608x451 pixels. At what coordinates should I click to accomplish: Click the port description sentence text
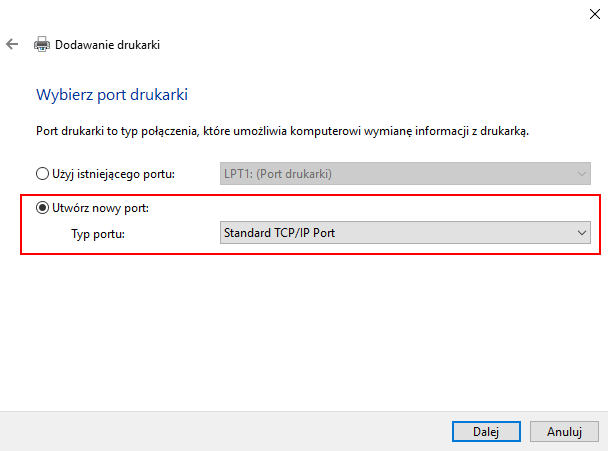pyautogui.click(x=282, y=131)
